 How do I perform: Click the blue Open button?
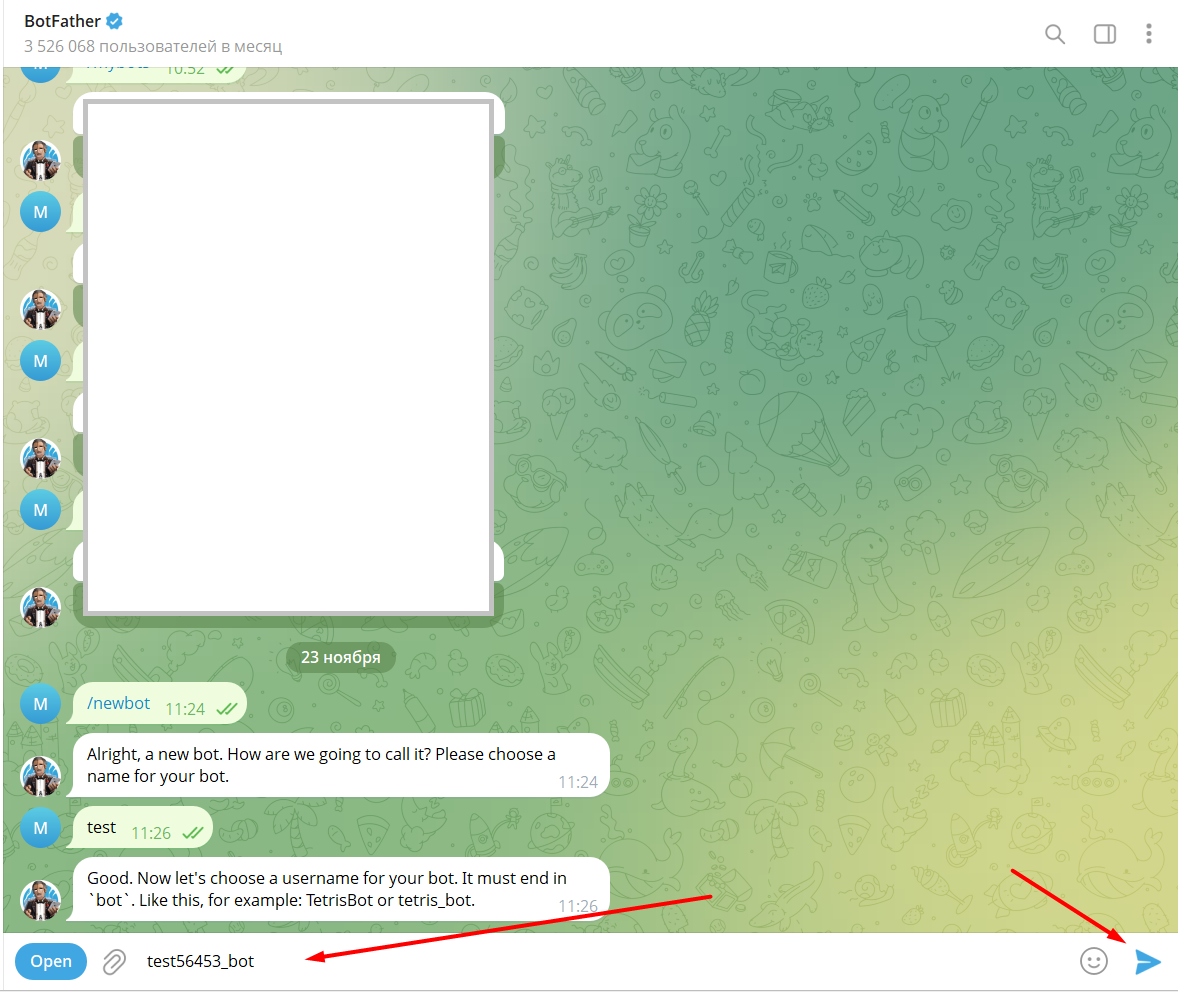(51, 961)
